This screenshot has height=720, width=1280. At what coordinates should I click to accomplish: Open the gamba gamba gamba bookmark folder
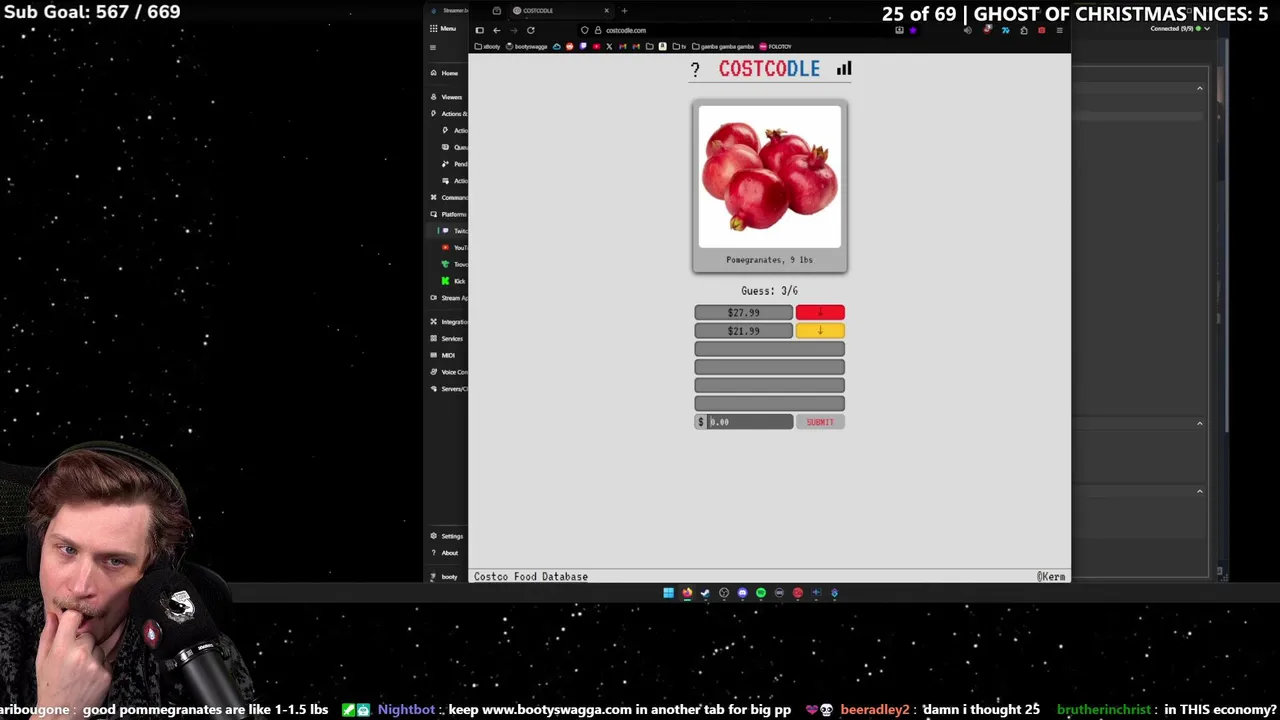723,46
